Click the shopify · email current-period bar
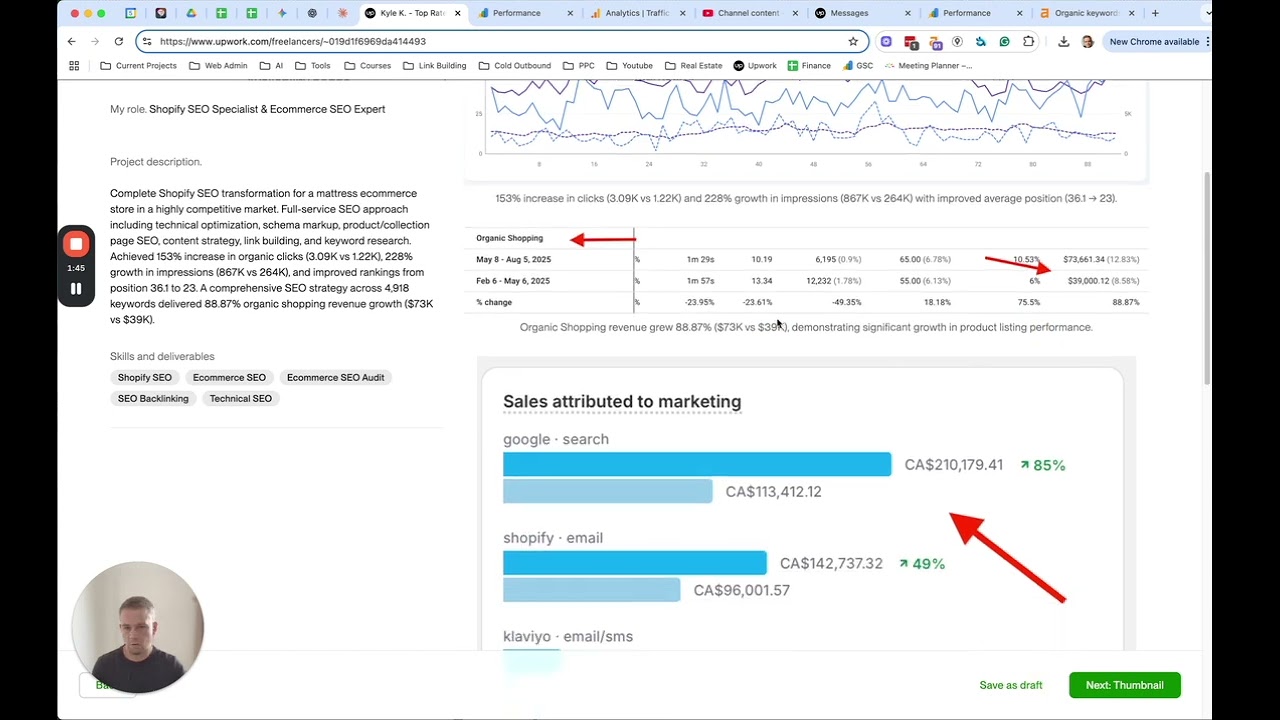 [635, 563]
